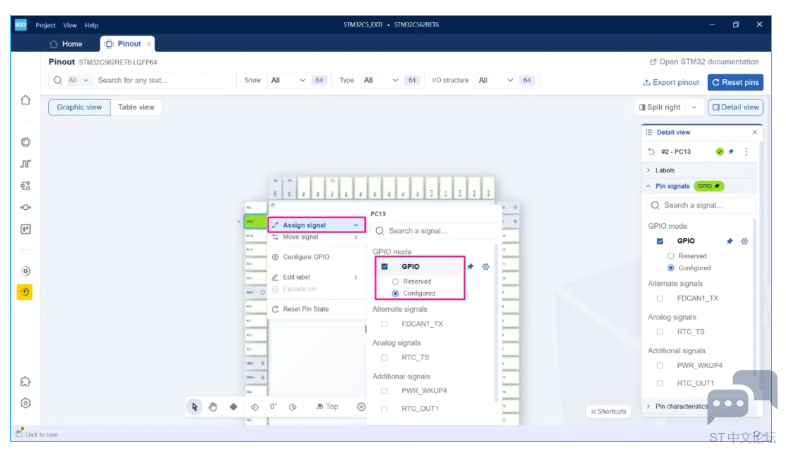The height and width of the screenshot is (453, 786).
Task: Uncheck GPIO checkbox in Detail view
Action: pos(660,241)
